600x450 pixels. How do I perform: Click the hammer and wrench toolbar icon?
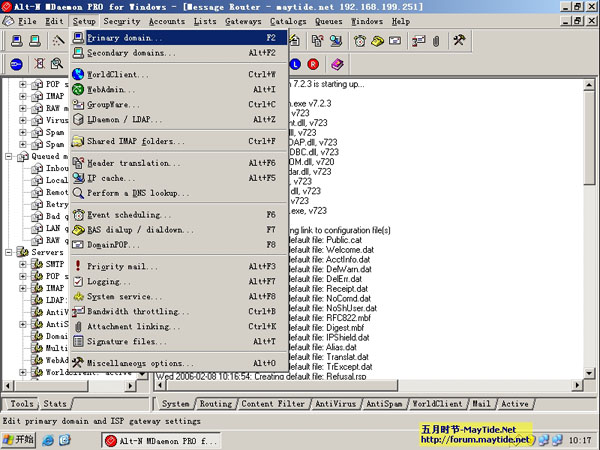click(x=460, y=42)
